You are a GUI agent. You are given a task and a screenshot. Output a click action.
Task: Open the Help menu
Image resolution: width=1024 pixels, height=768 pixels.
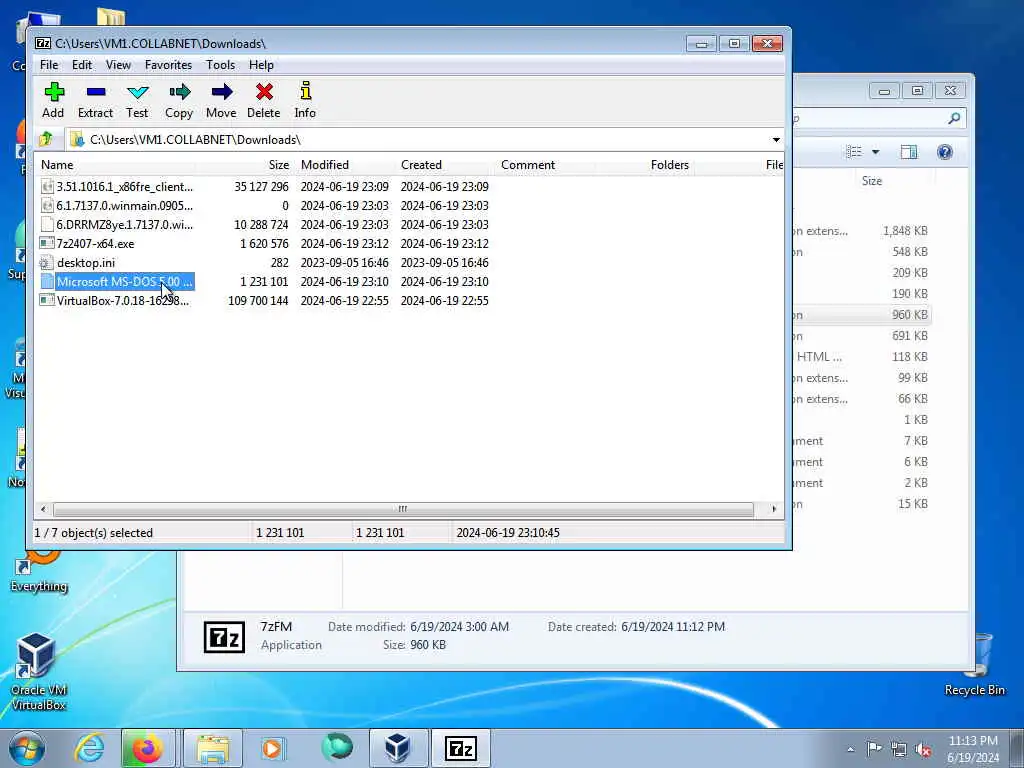[261, 65]
